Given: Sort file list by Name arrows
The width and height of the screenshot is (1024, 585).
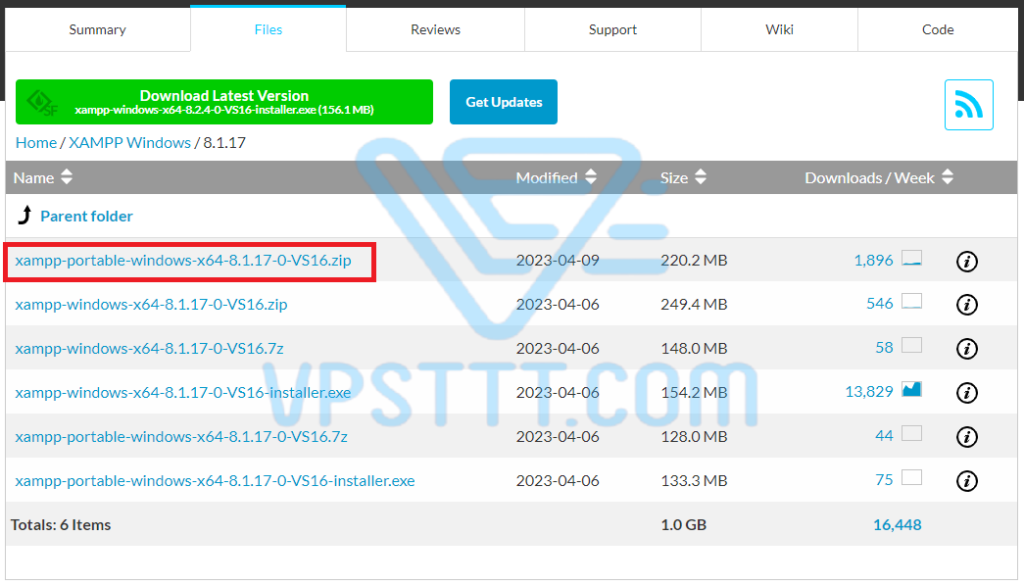Looking at the screenshot, I should [x=67, y=177].
